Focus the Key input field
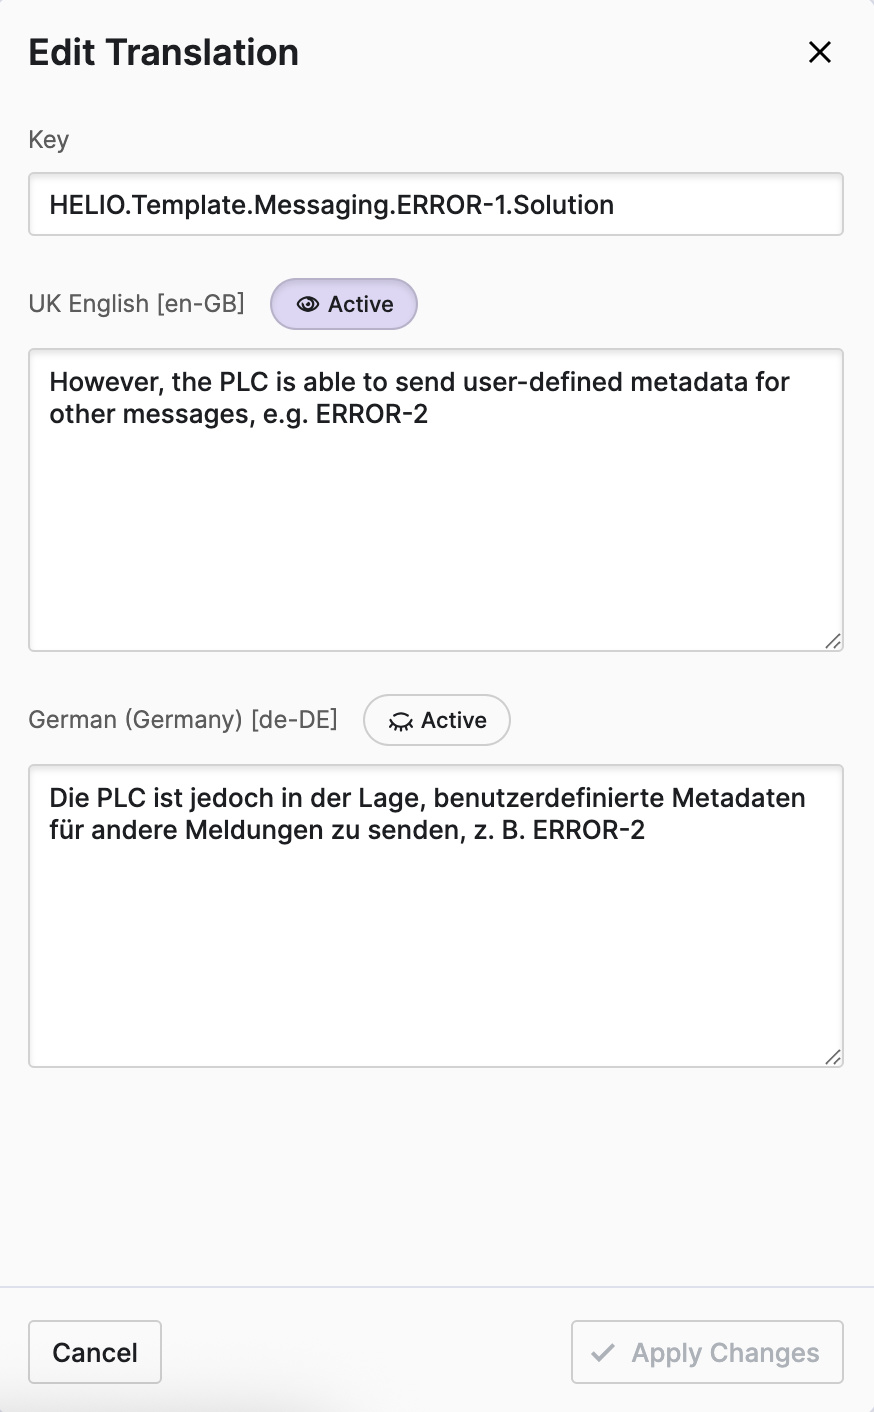This screenshot has width=874, height=1412. (x=435, y=205)
